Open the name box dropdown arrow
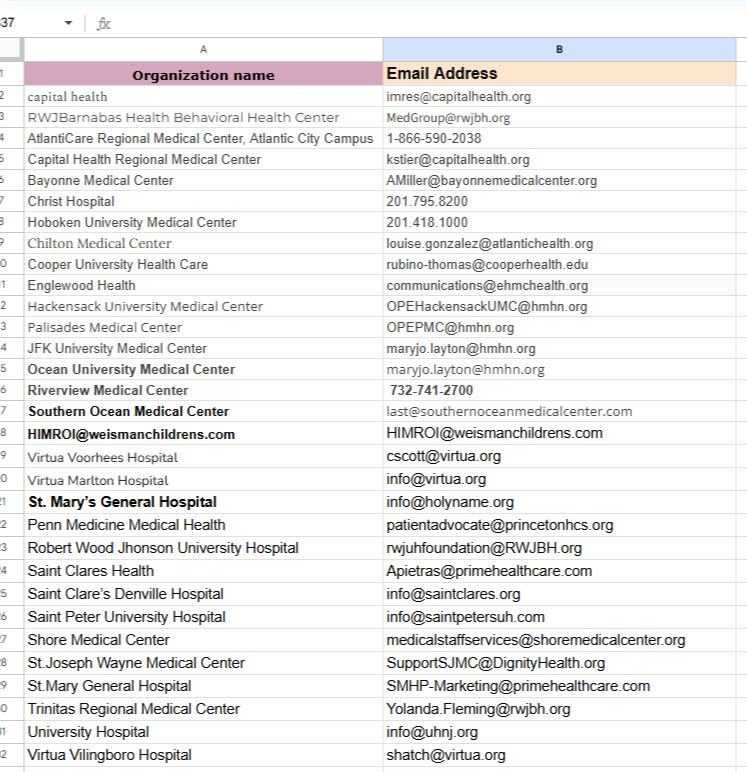This screenshot has width=747, height=772. (68, 23)
